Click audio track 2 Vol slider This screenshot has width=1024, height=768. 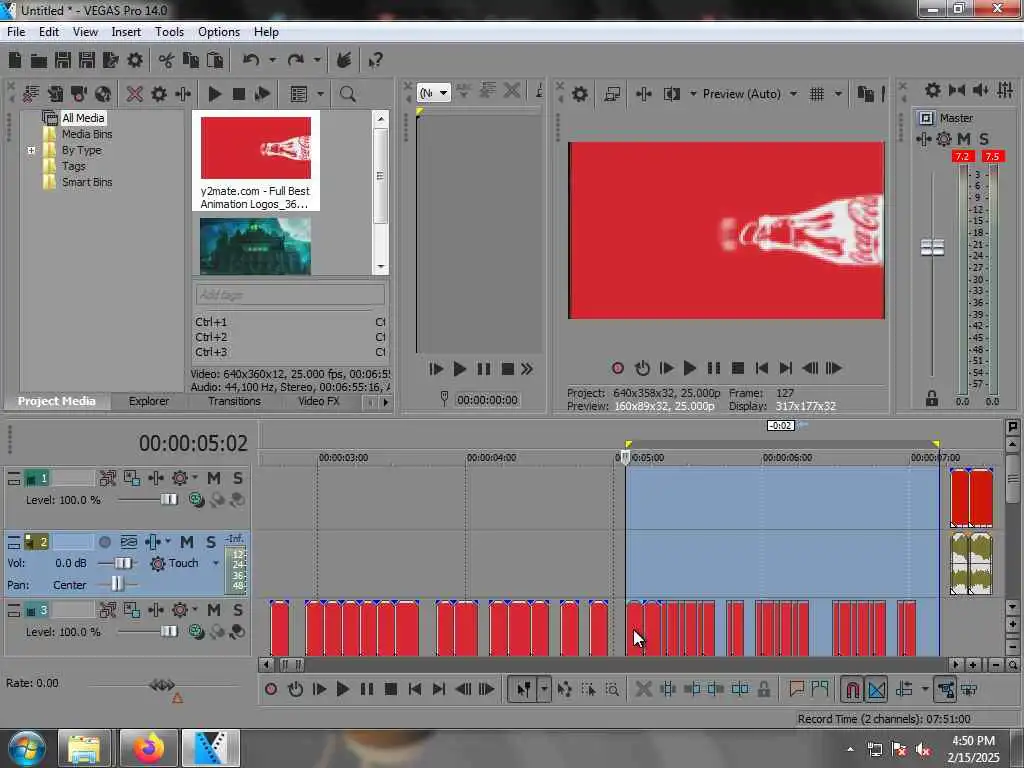point(123,563)
